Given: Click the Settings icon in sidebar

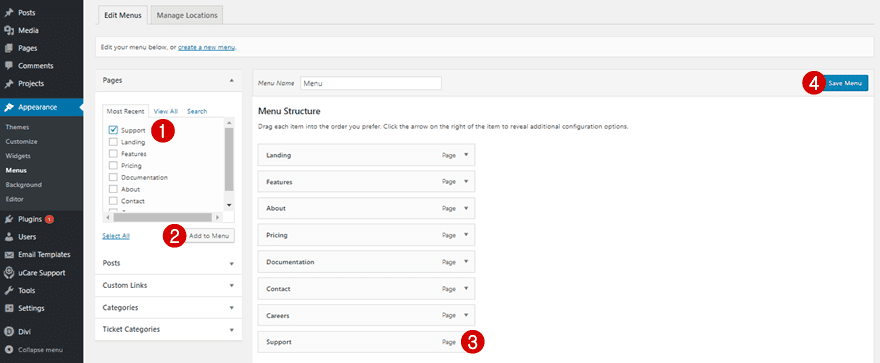Looking at the screenshot, I should coord(9,308).
